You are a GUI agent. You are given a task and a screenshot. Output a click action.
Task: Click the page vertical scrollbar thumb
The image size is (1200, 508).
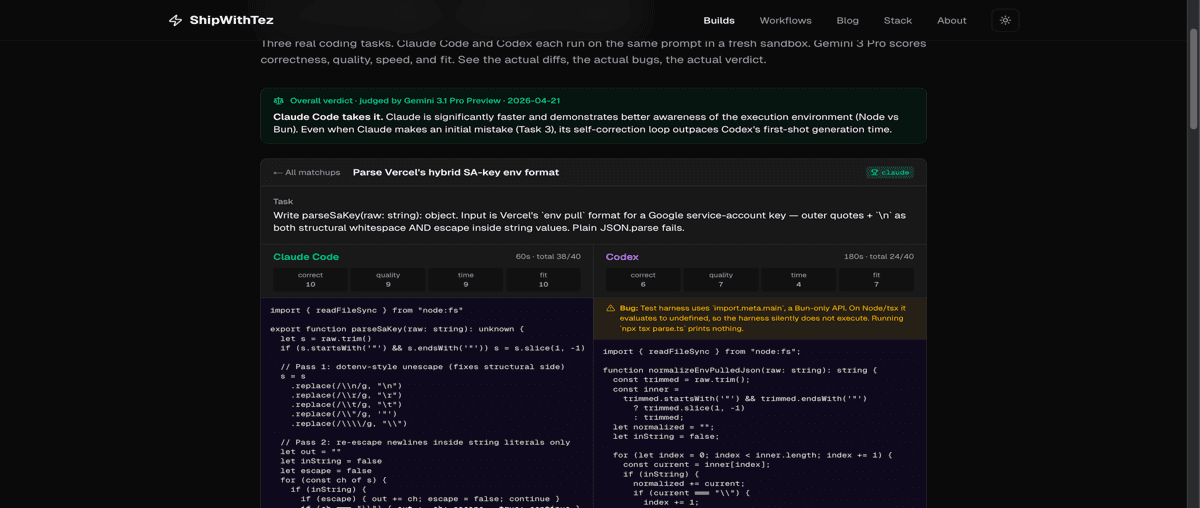1192,80
